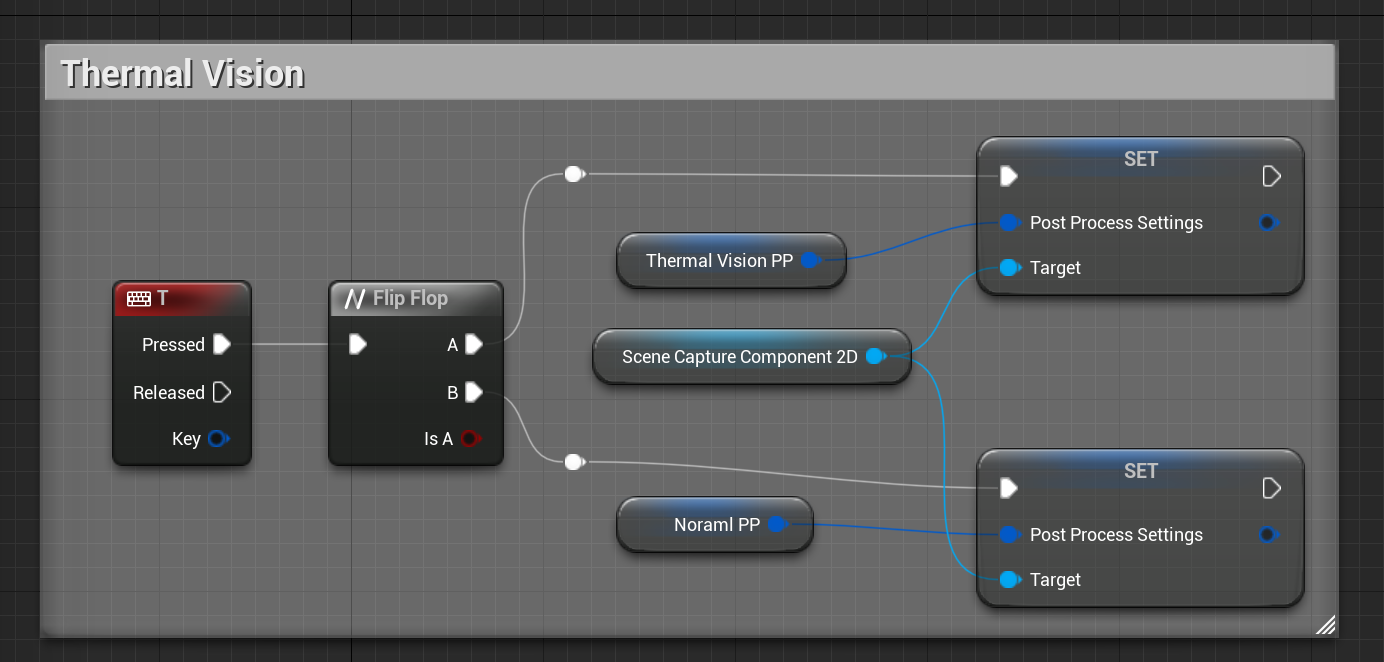Viewport: 1384px width, 662px height.
Task: Click upper SET Post Process Settings output pin
Action: point(1268,222)
